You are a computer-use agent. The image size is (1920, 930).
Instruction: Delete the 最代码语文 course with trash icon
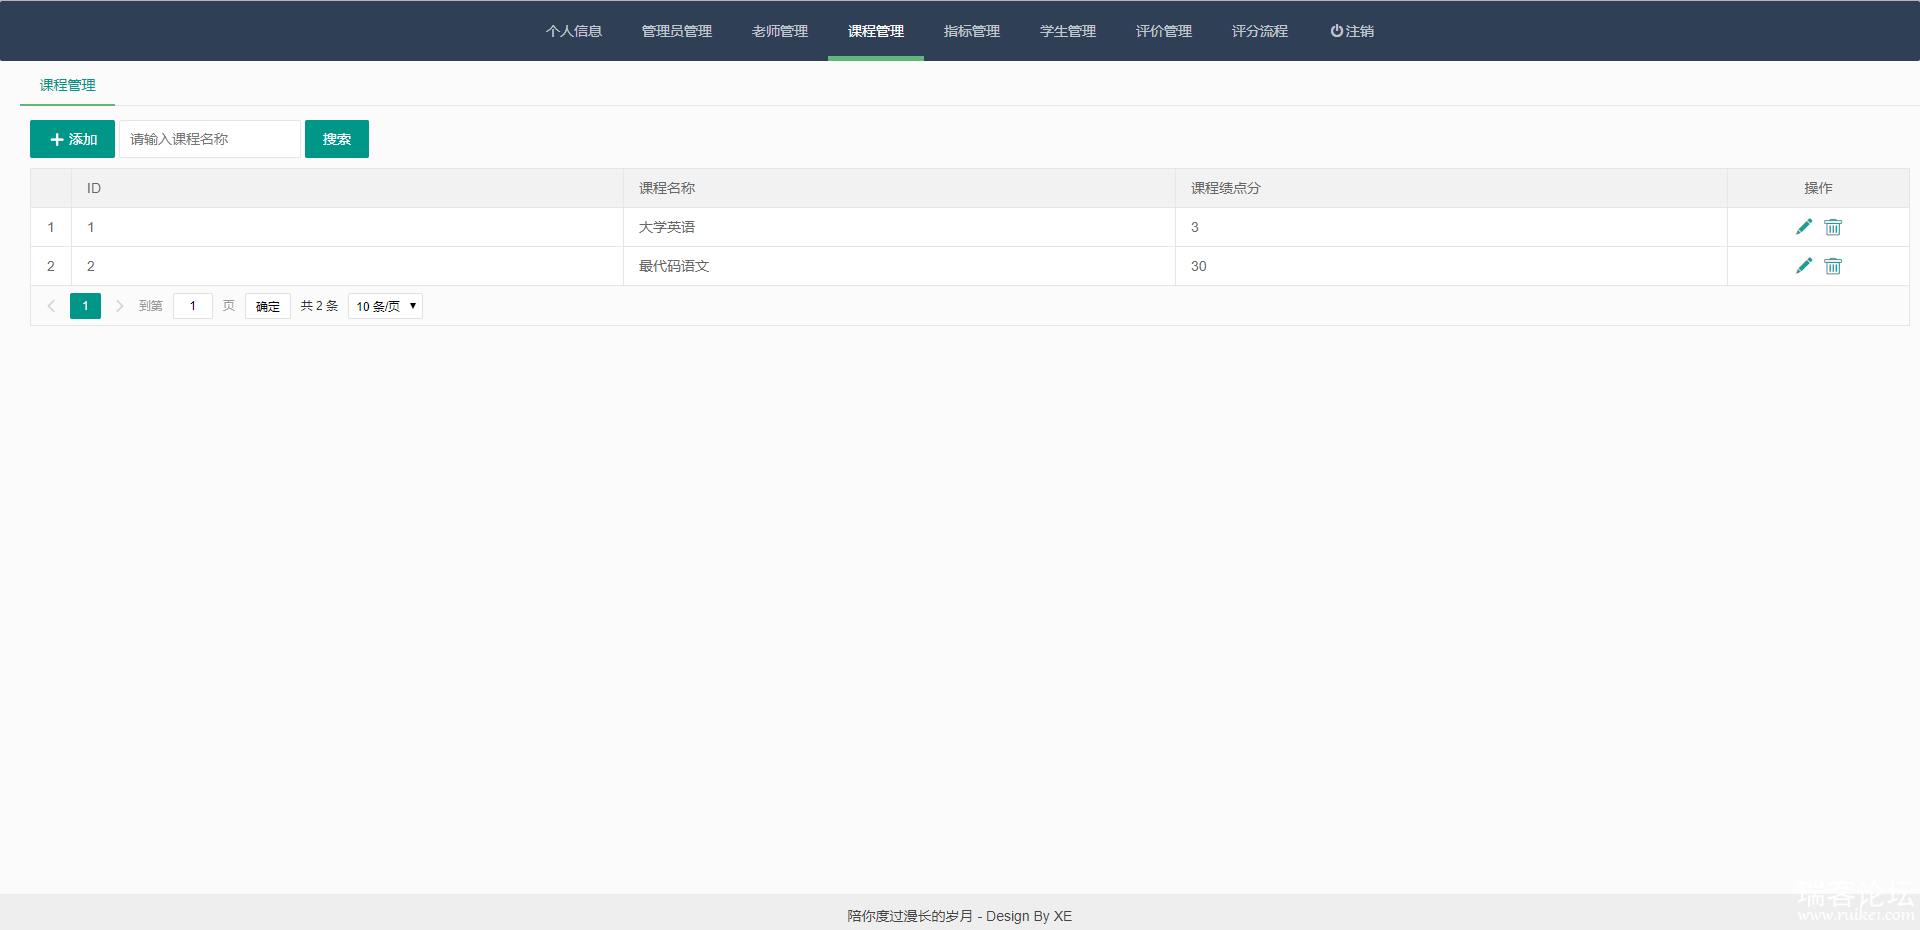point(1833,266)
